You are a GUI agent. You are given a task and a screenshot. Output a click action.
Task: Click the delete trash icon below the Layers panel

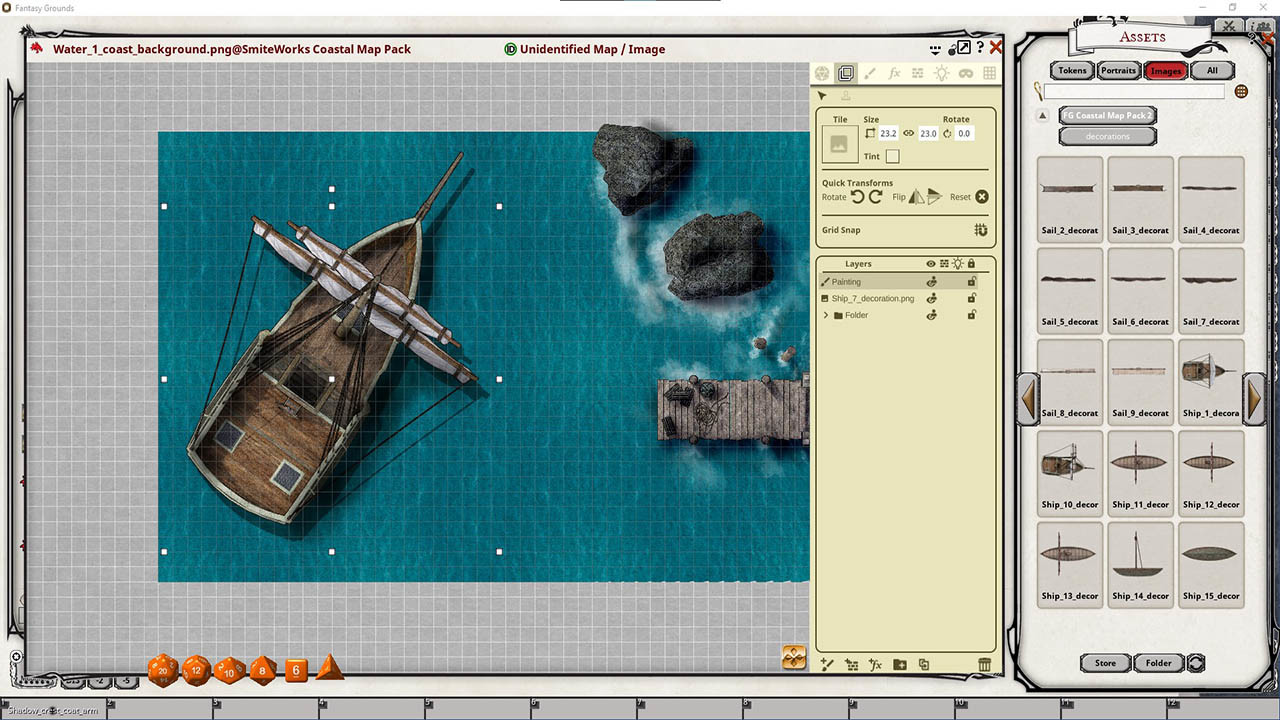984,664
